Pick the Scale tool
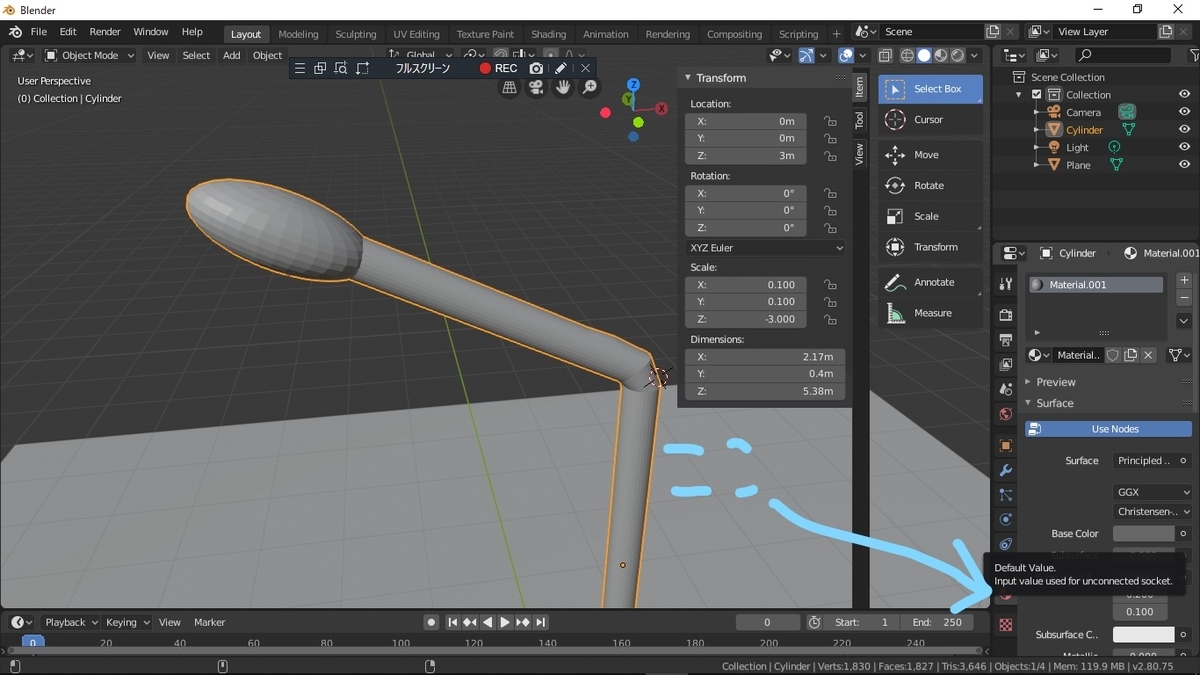 click(930, 216)
